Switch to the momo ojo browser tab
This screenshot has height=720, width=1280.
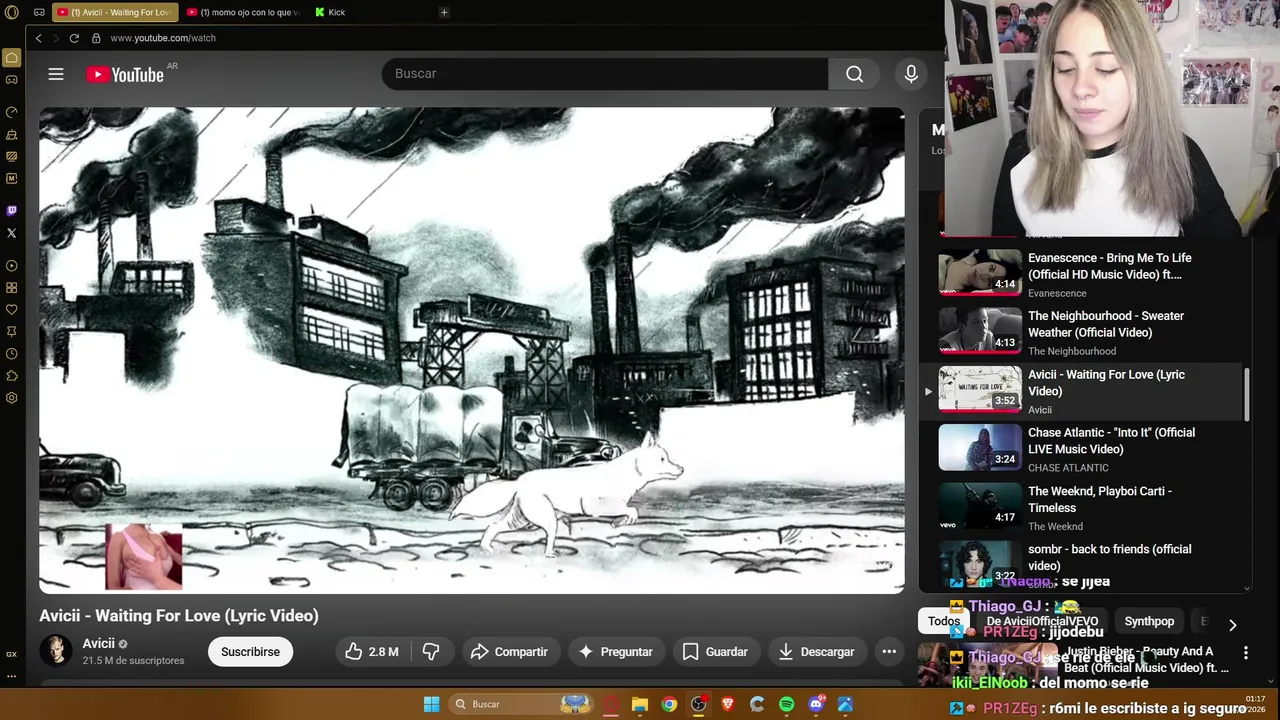pyautogui.click(x=243, y=12)
